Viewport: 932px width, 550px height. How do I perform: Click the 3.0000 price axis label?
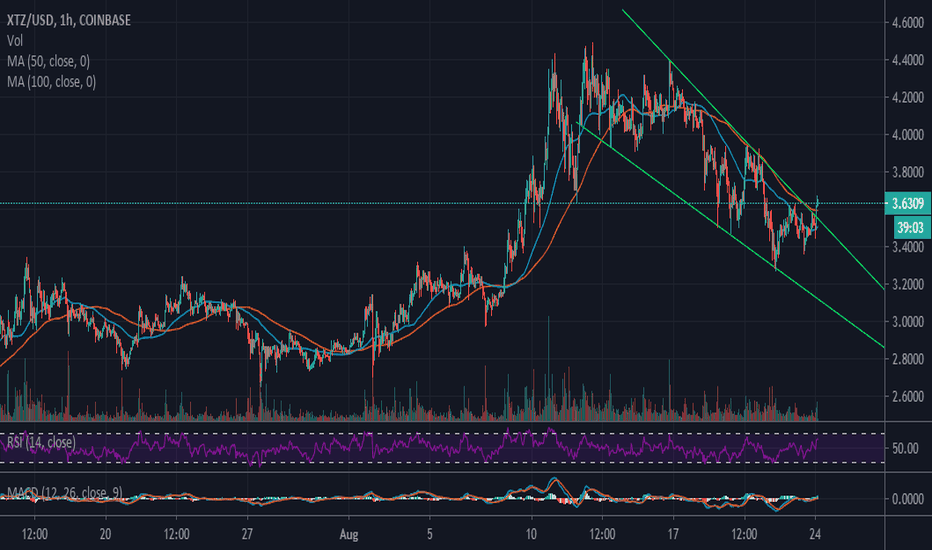[908, 322]
